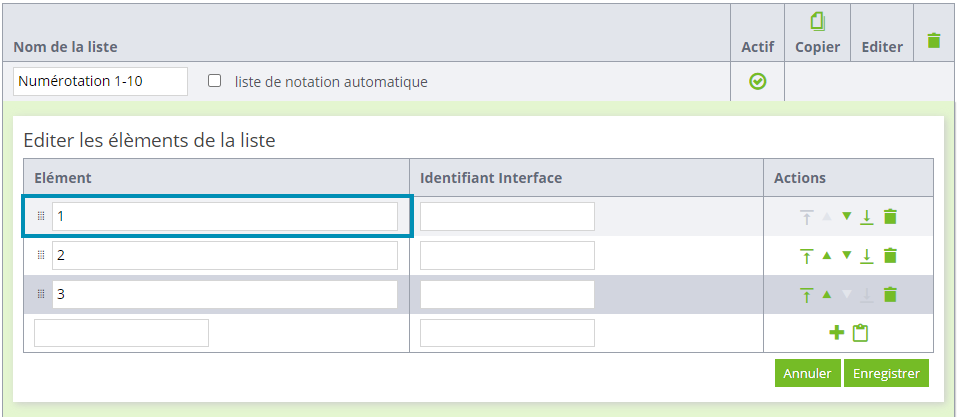958x418 pixels.
Task: Click the clipboard paste icon
Action: pyautogui.click(x=860, y=333)
